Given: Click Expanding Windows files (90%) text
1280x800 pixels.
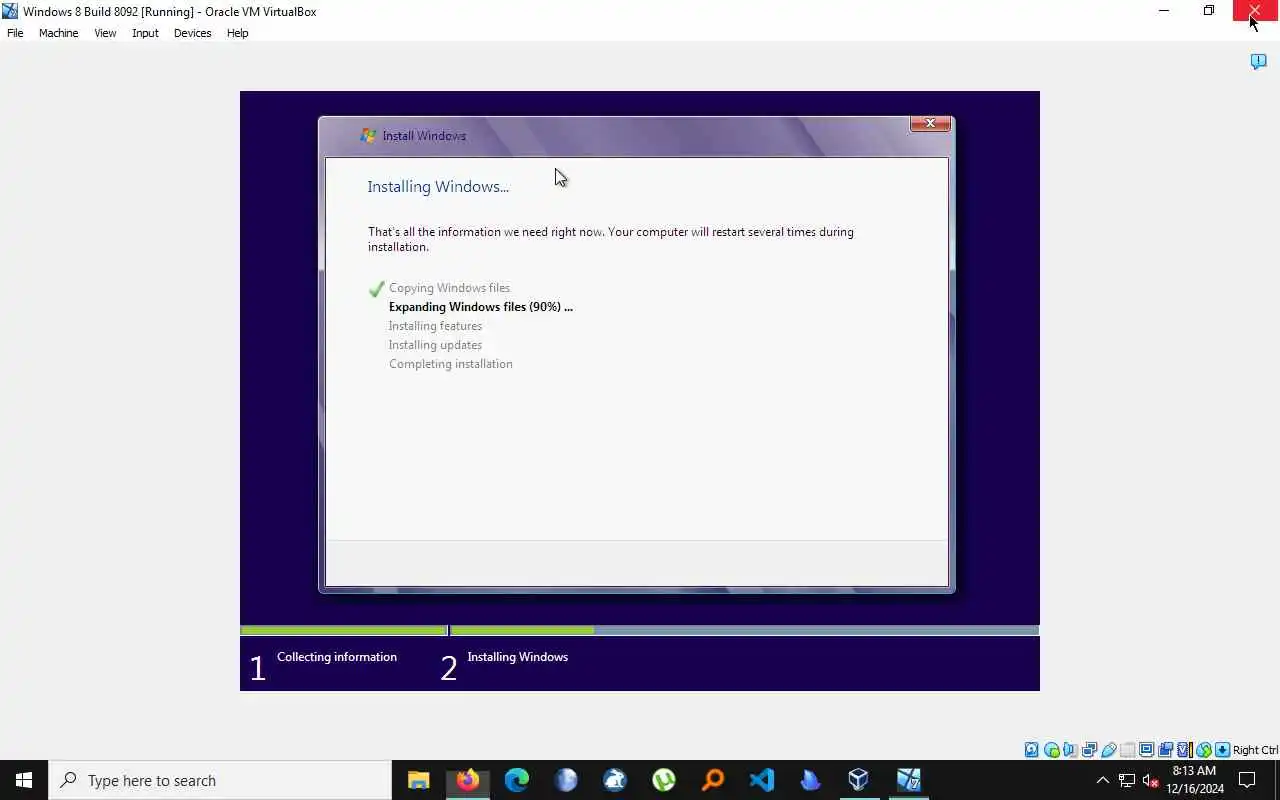Looking at the screenshot, I should coord(481,307).
